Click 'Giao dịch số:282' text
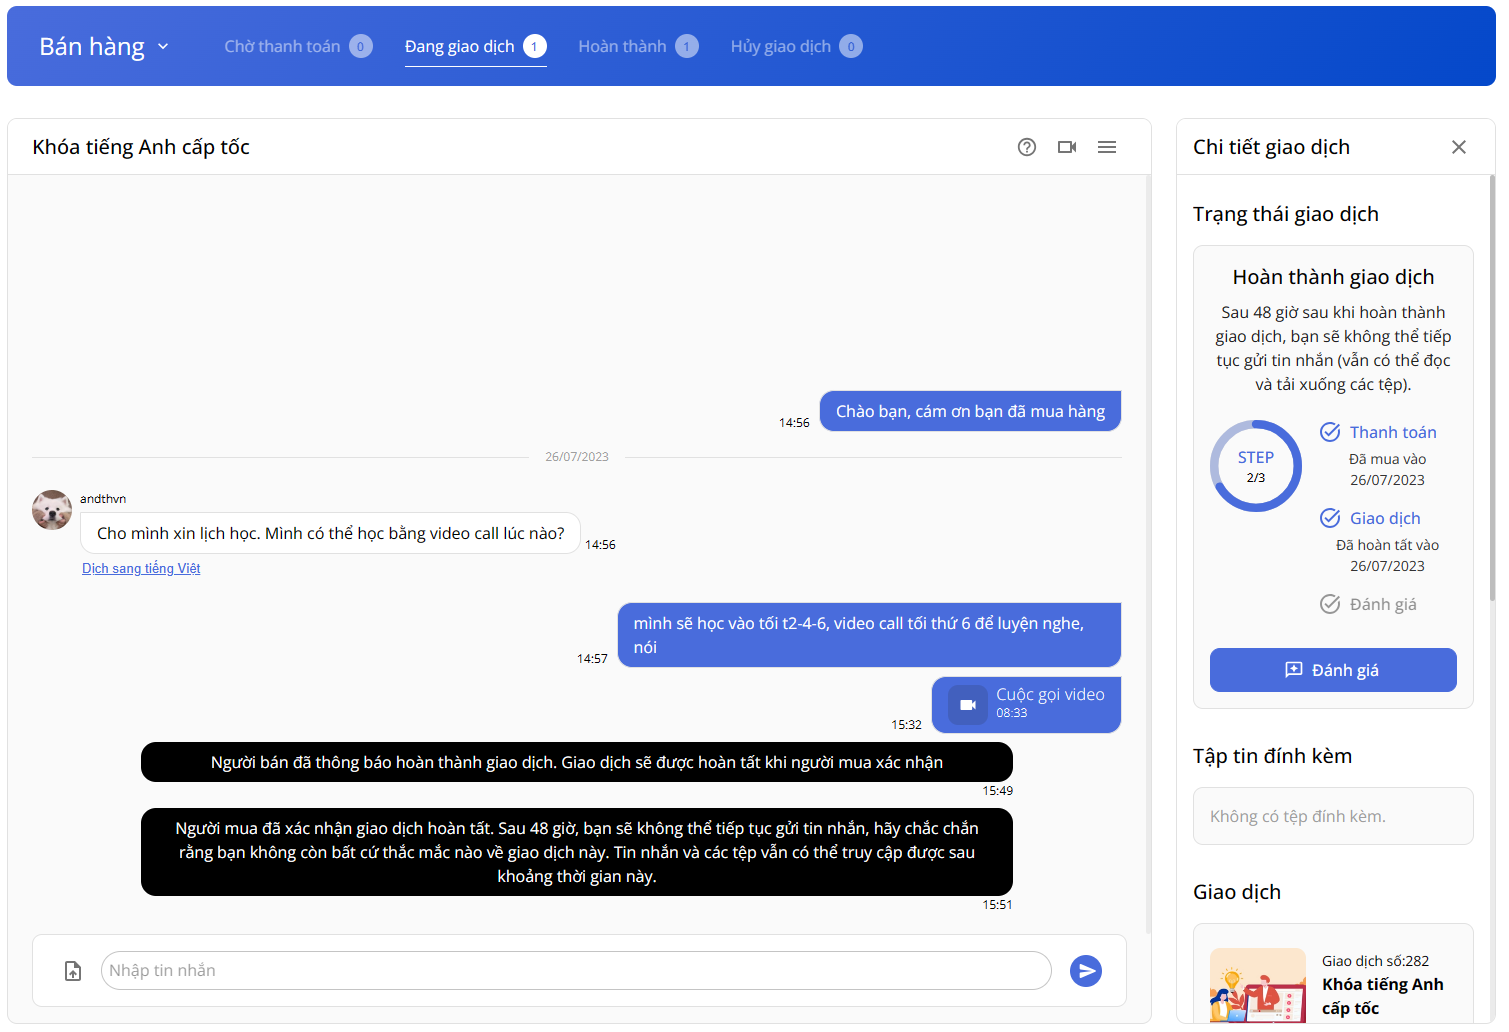Image resolution: width=1509 pixels, height=1032 pixels. 1375,961
